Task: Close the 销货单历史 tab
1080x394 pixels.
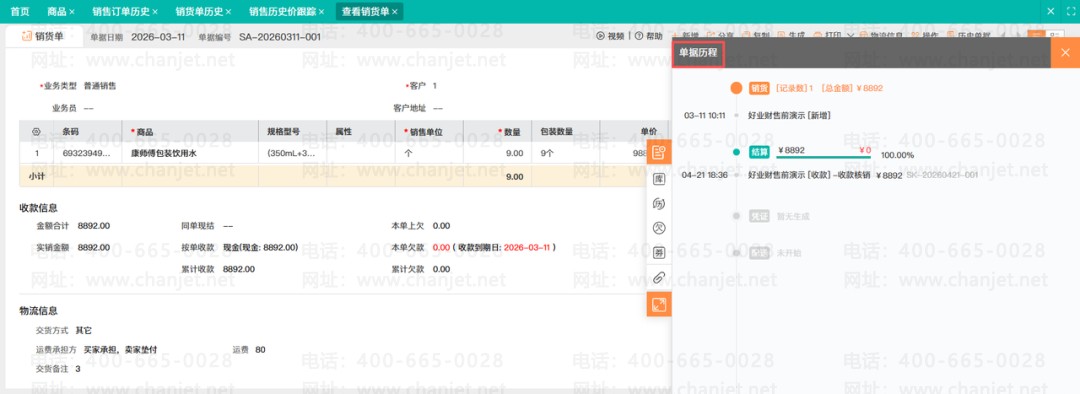Action: [228, 12]
